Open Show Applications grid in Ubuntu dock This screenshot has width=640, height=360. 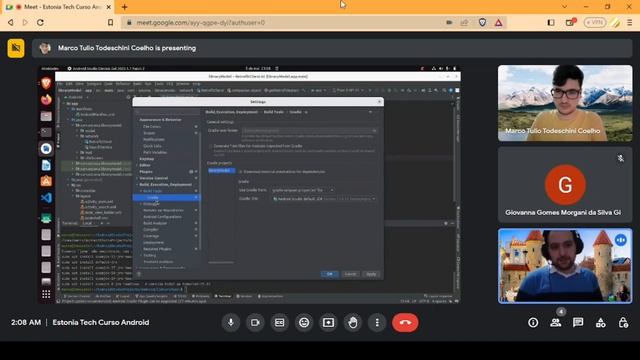[x=46, y=294]
